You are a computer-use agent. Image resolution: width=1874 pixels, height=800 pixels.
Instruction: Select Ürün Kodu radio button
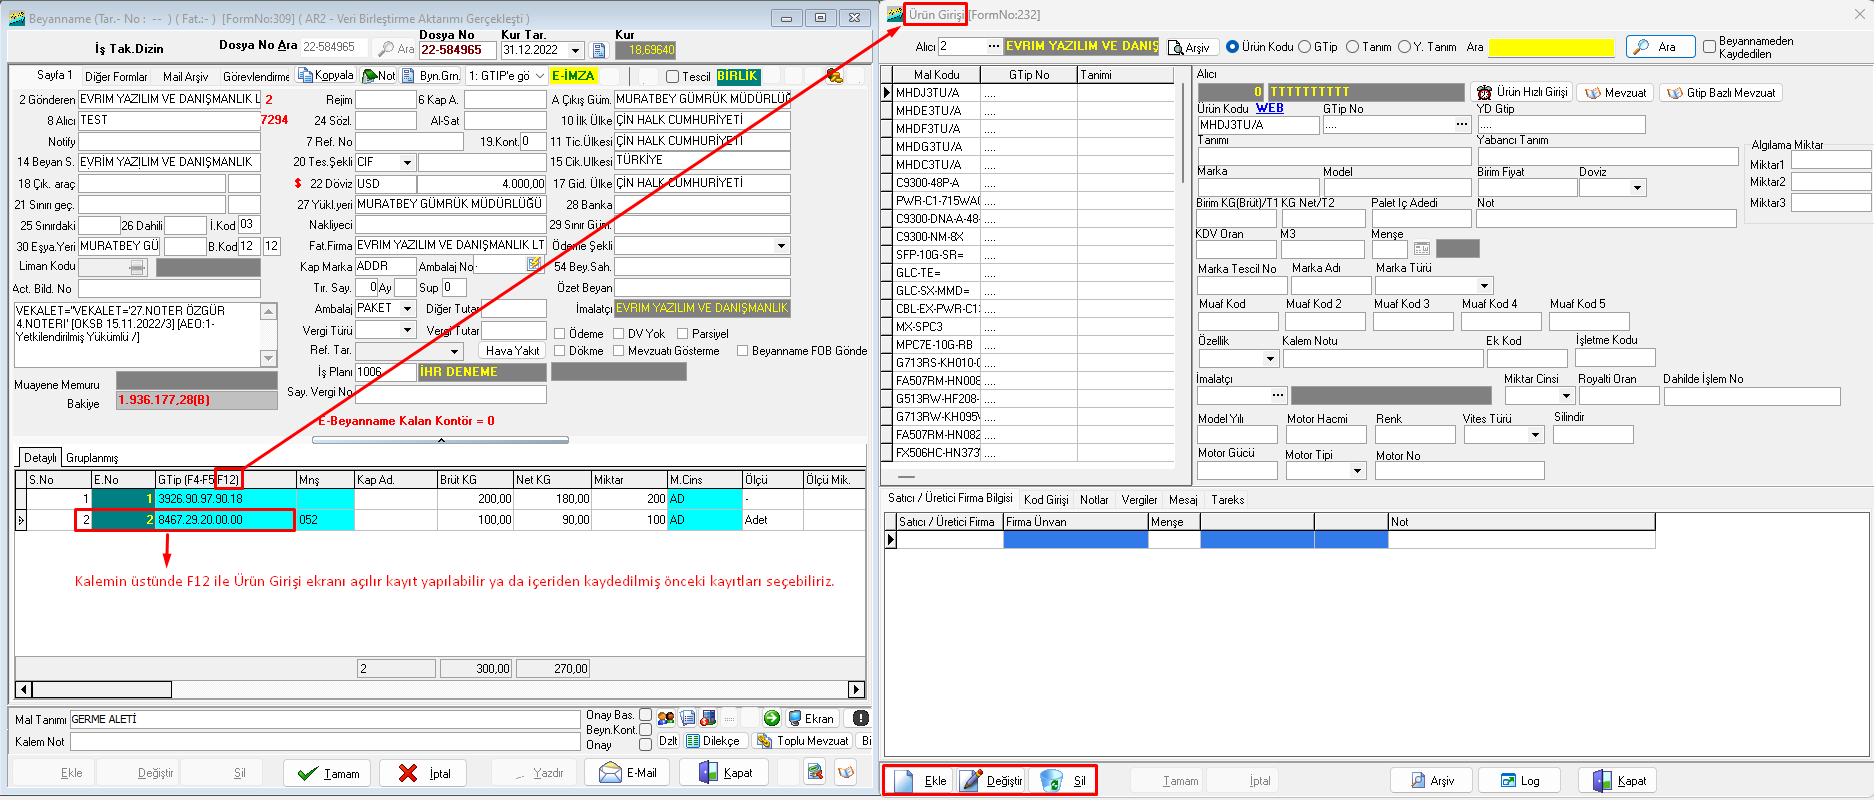click(x=1232, y=47)
